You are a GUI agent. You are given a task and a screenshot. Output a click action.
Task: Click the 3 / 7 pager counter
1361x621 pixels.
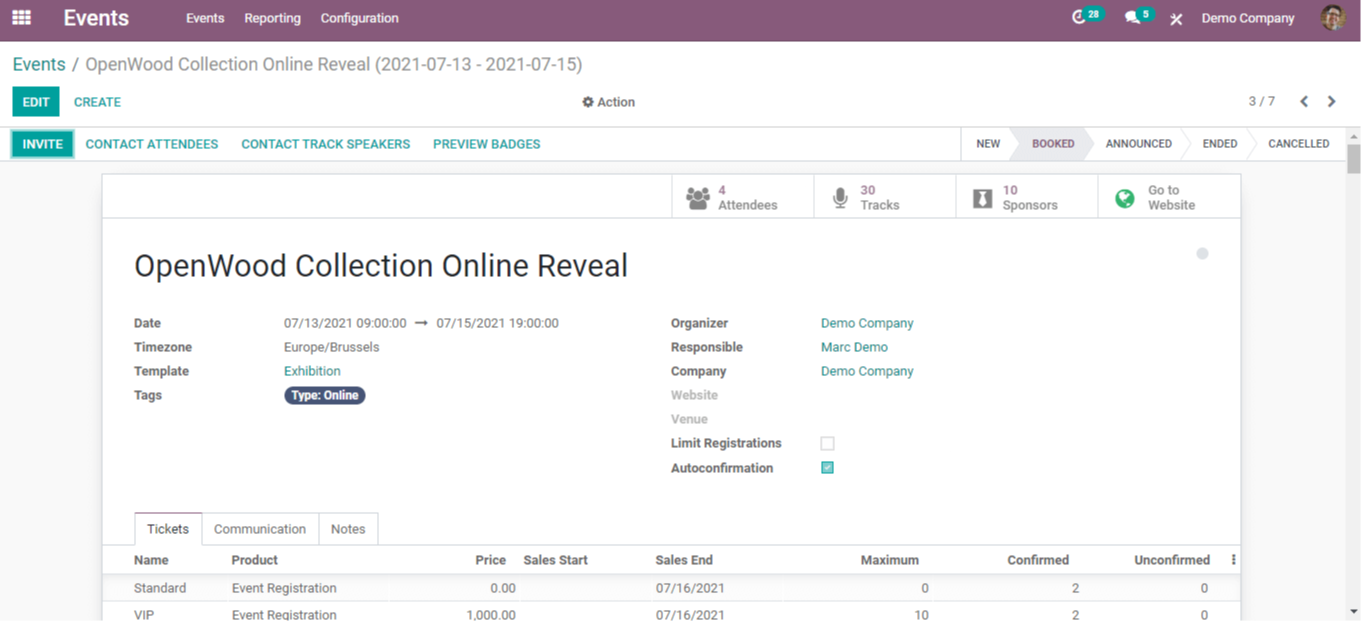[x=1262, y=102]
